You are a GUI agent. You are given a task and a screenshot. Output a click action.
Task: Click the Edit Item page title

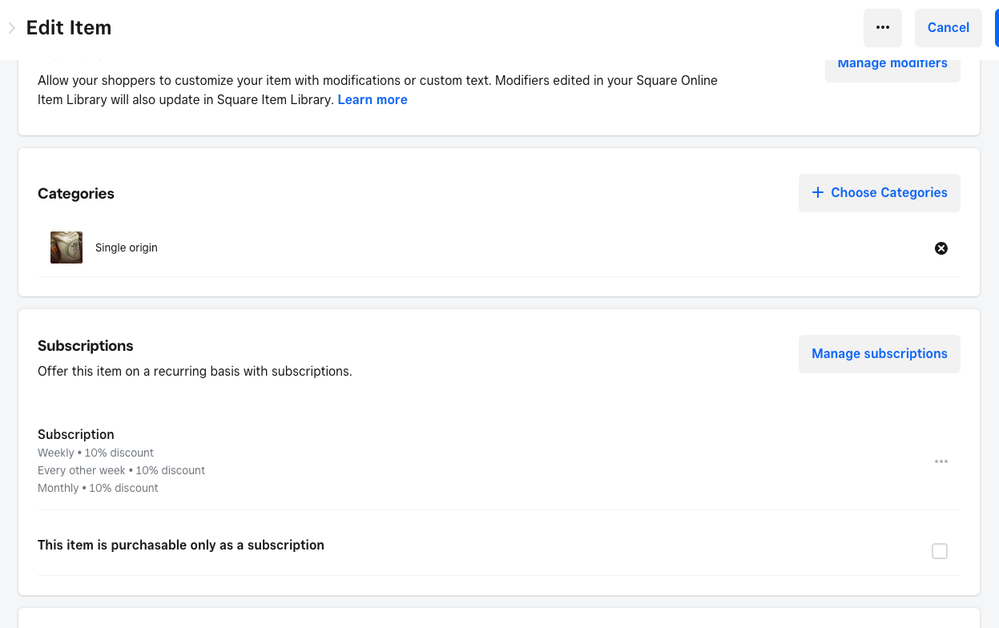click(69, 28)
